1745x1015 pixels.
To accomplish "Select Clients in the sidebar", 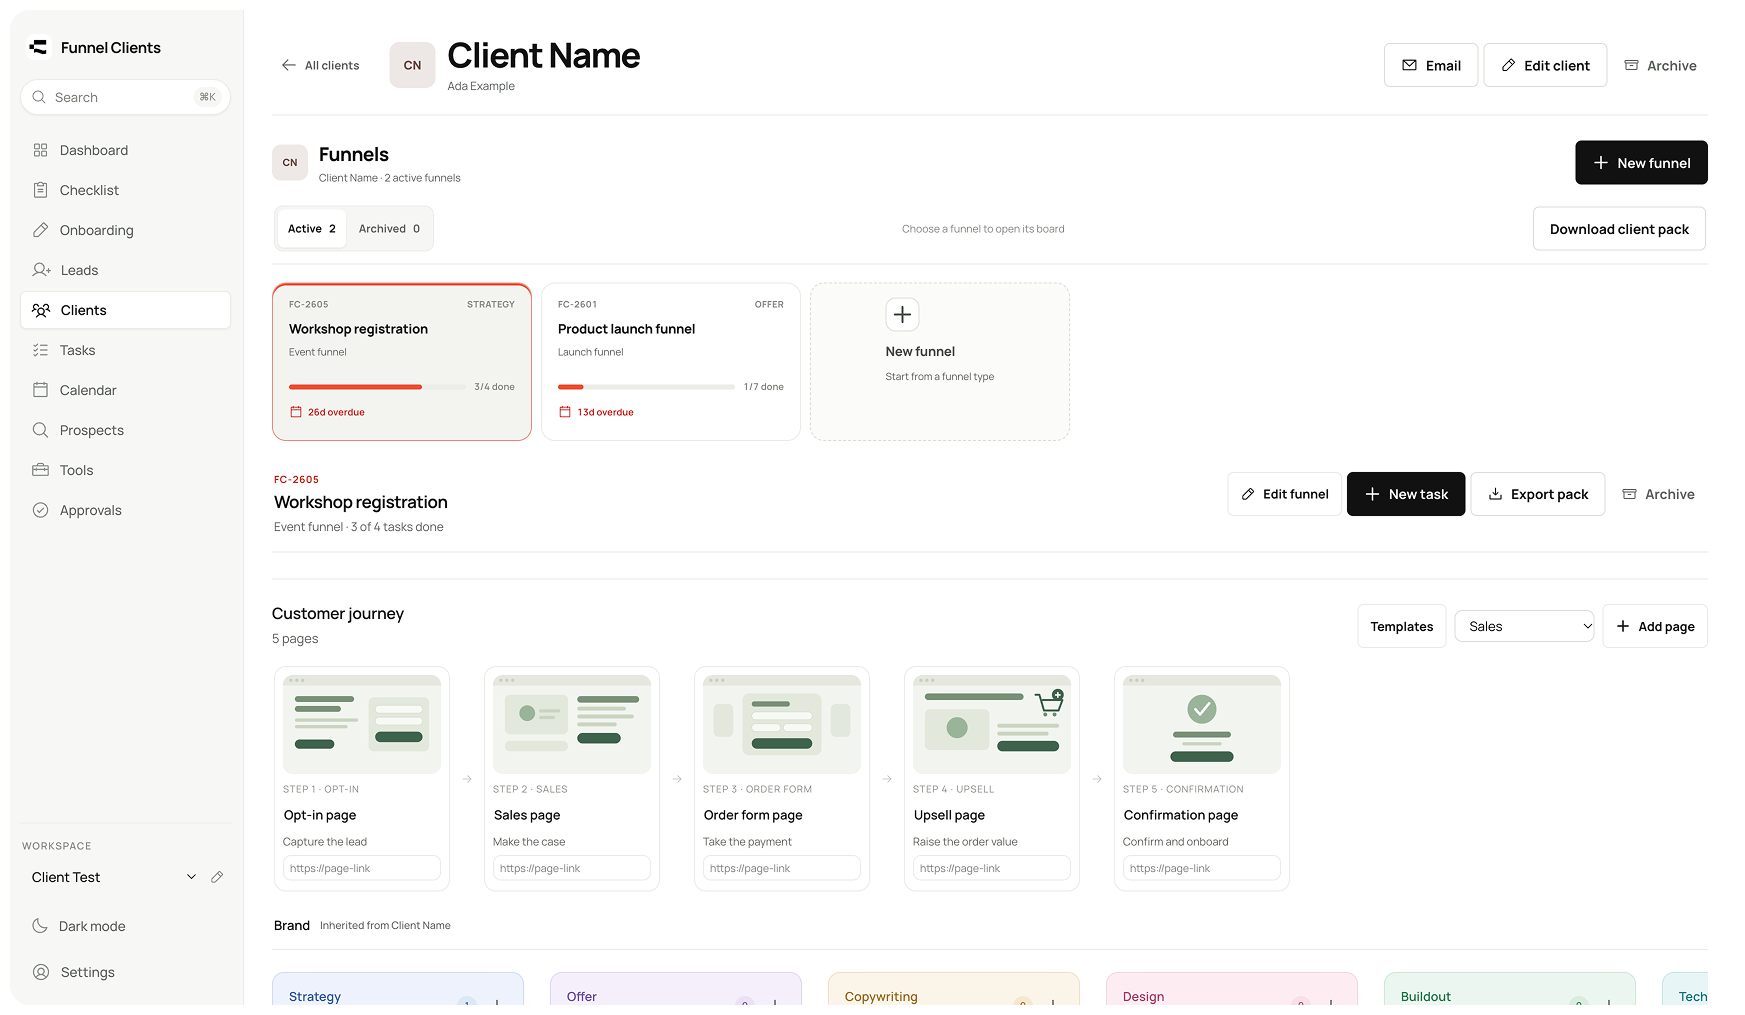I will (x=125, y=310).
